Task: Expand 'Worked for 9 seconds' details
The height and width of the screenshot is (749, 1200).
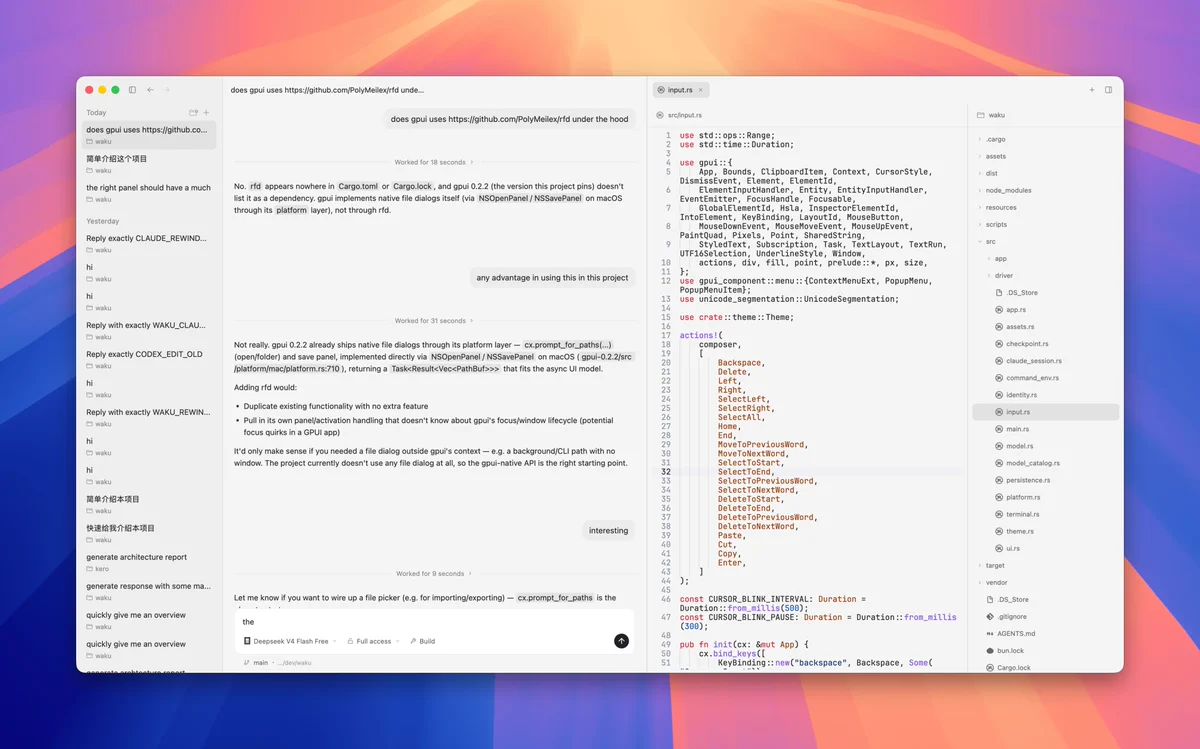Action: pyautogui.click(x=434, y=574)
